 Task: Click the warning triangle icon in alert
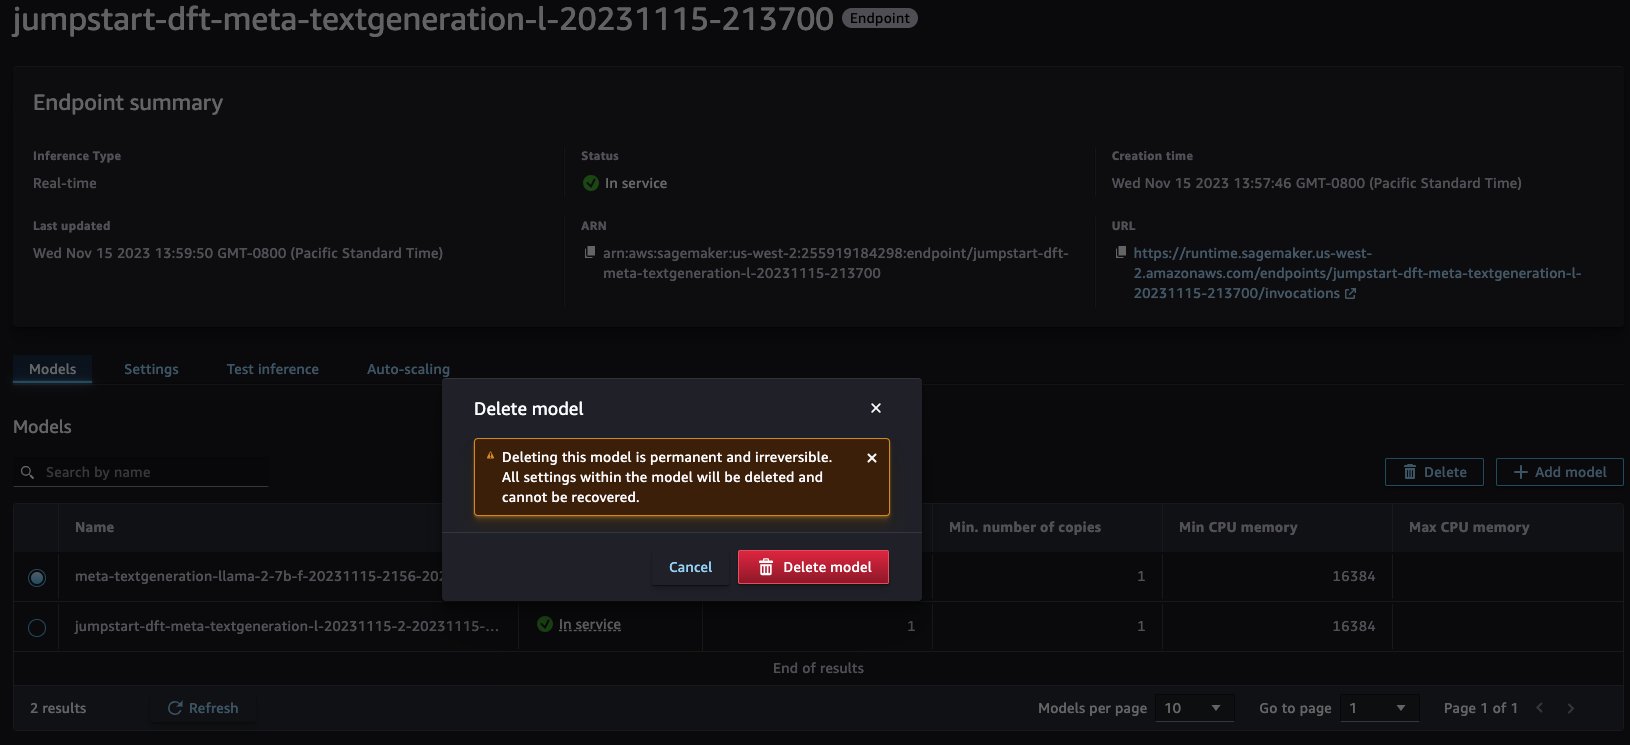coord(490,456)
